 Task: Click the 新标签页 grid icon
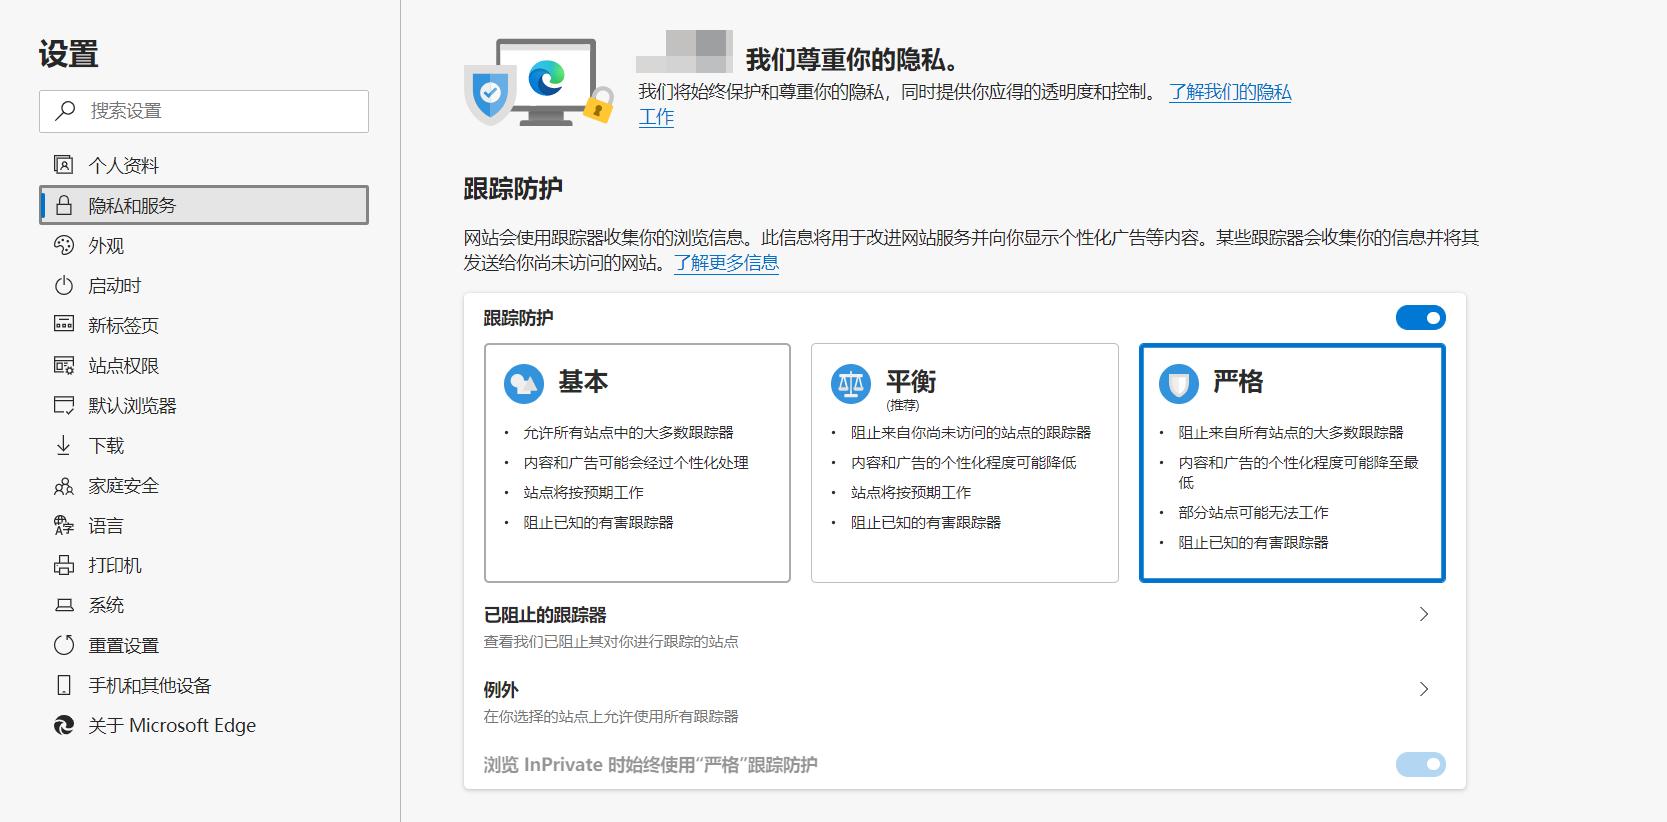[x=63, y=325]
